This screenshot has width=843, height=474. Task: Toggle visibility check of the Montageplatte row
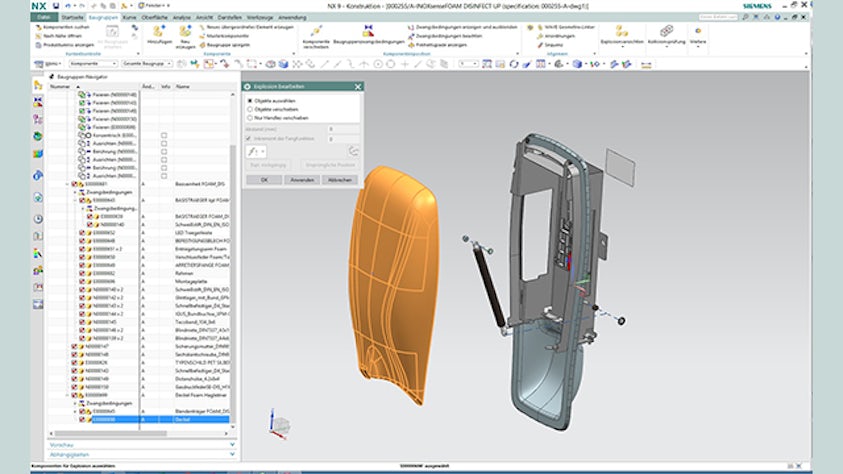[x=82, y=281]
